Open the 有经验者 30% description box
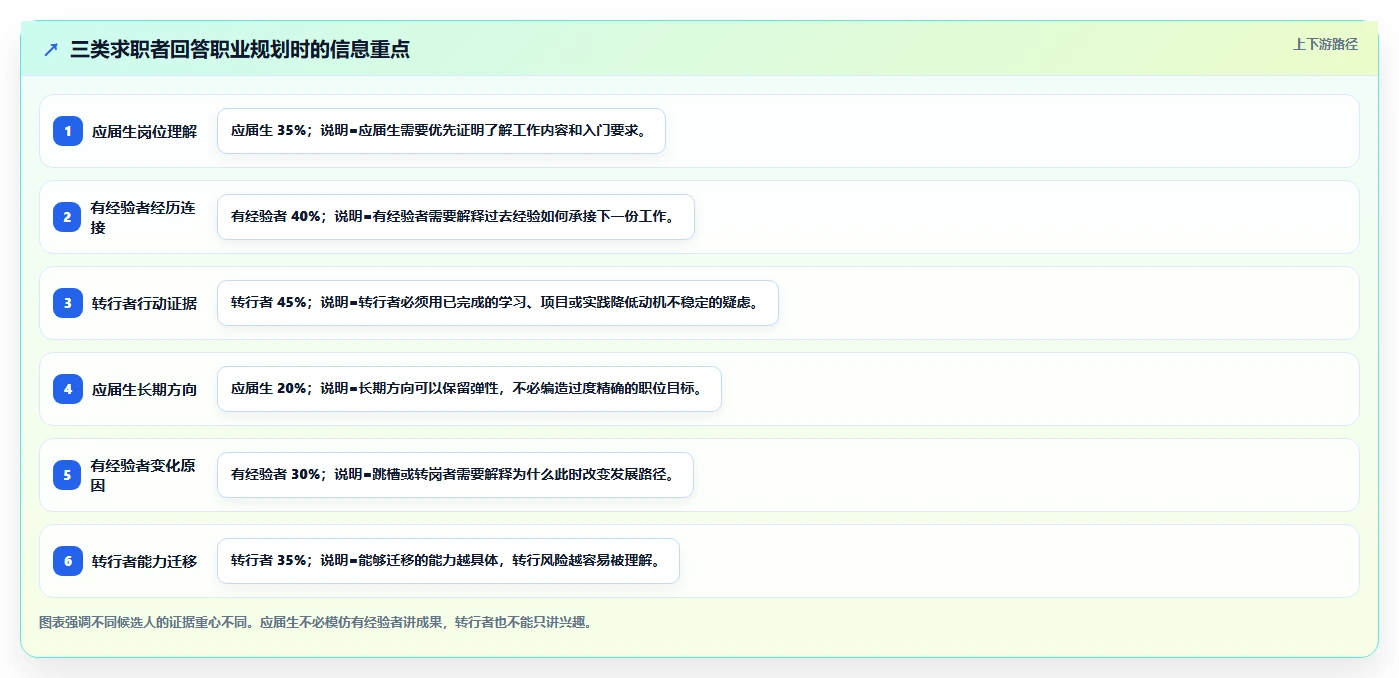 coord(455,475)
